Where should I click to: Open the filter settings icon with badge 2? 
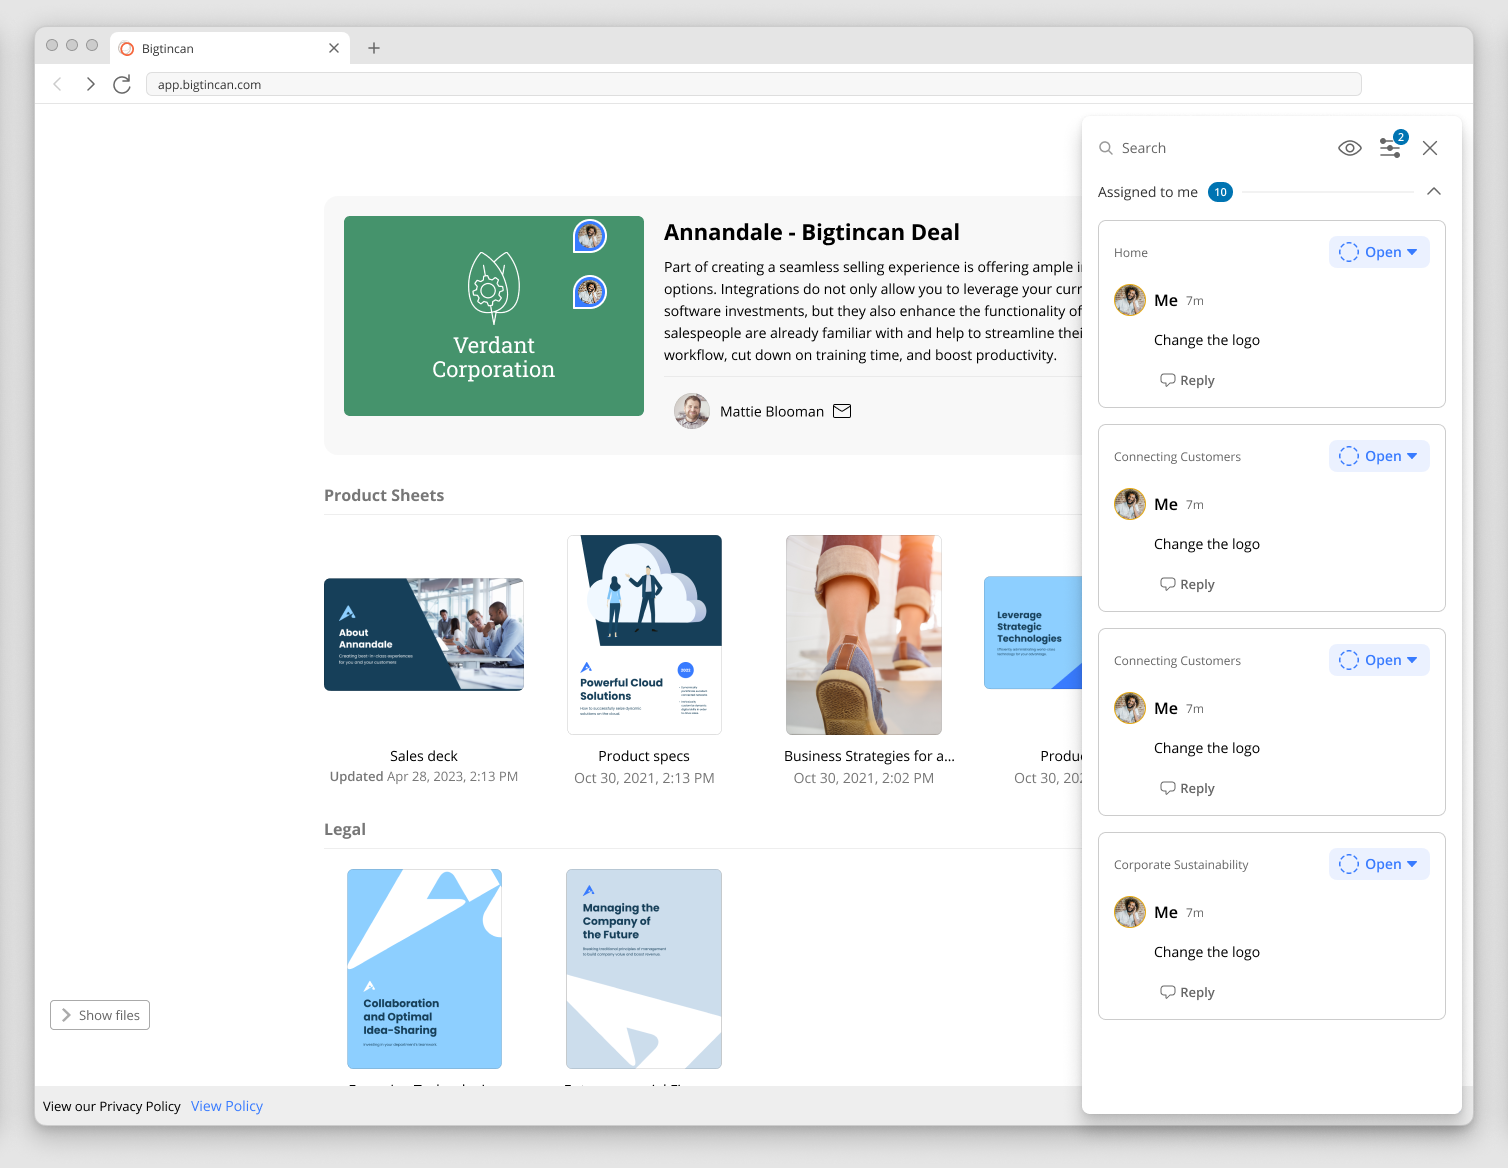pos(1393,145)
